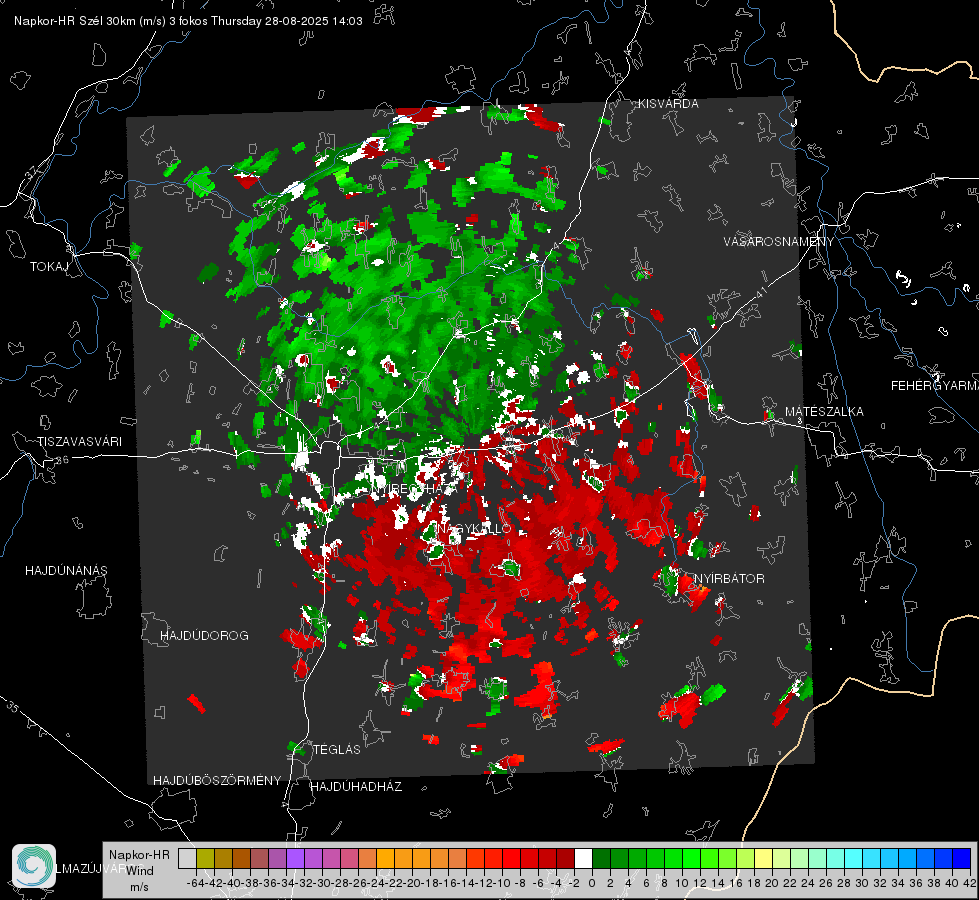Click the HAJDÚBÖSZÖRMÉNY town label
This screenshot has width=979, height=900.
217,781
